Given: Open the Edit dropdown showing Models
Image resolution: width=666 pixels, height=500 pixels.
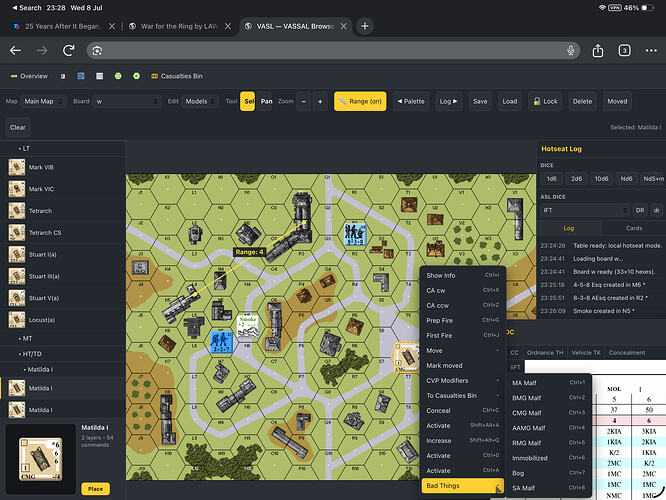Looking at the screenshot, I should (x=200, y=101).
